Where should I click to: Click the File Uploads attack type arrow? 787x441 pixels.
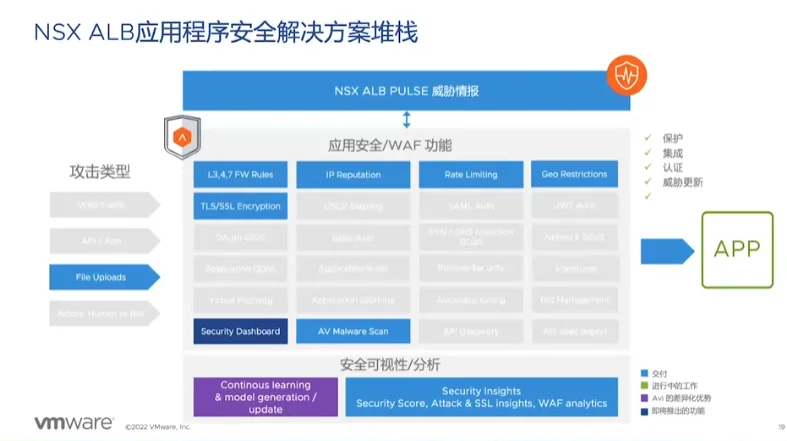click(104, 277)
